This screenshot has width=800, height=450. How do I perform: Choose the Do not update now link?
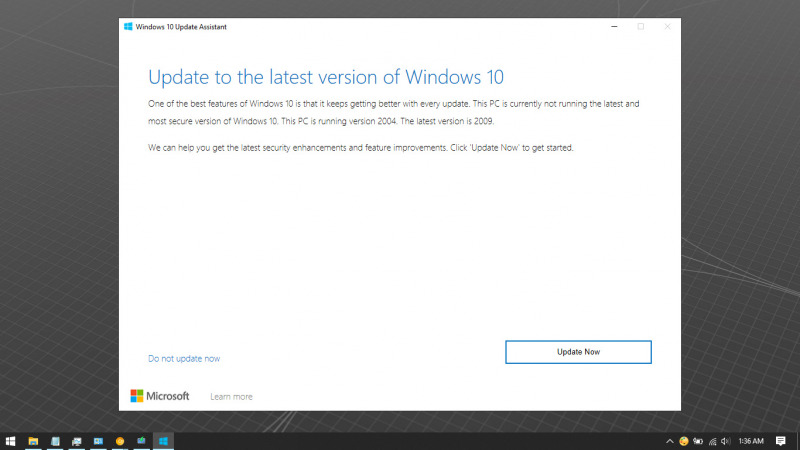pyautogui.click(x=184, y=358)
